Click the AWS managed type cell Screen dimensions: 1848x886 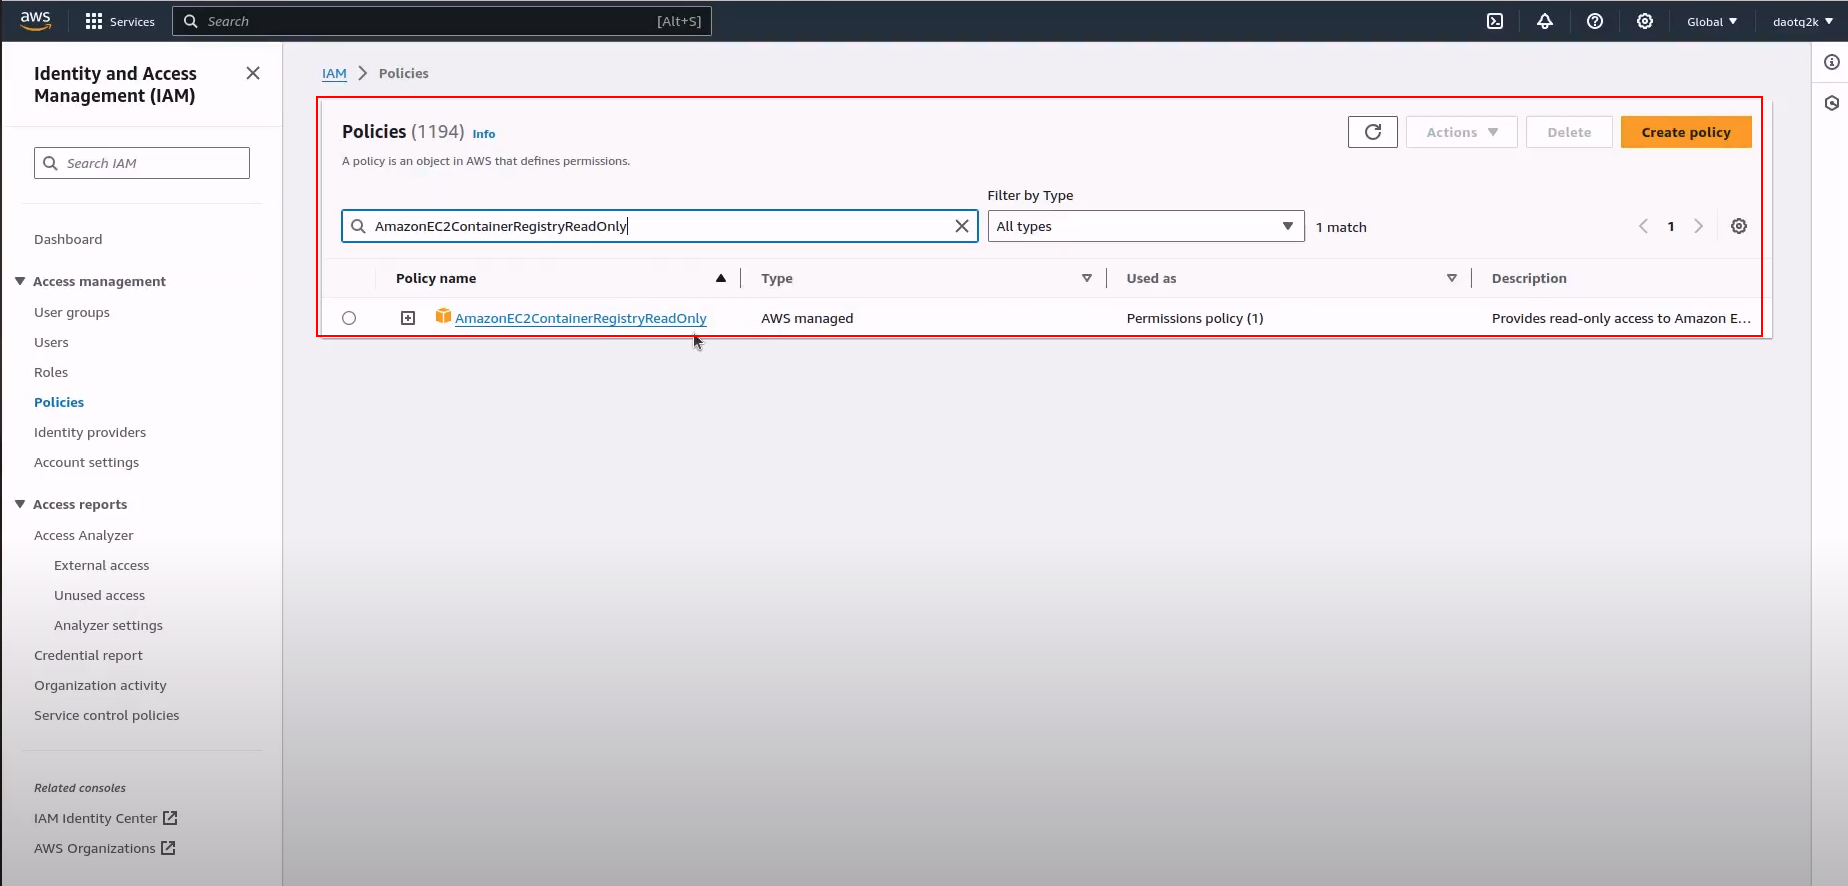(x=807, y=318)
